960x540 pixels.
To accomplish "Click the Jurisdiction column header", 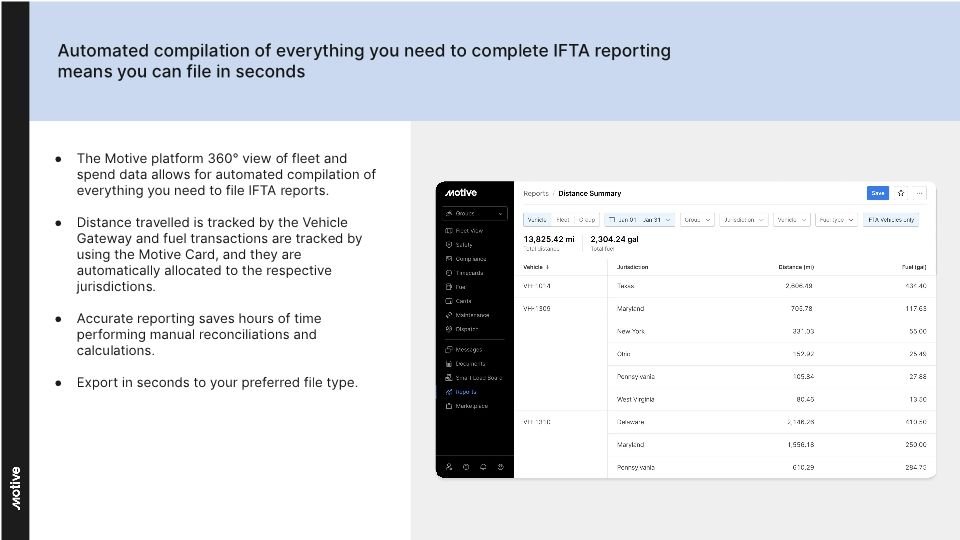I will click(x=632, y=267).
